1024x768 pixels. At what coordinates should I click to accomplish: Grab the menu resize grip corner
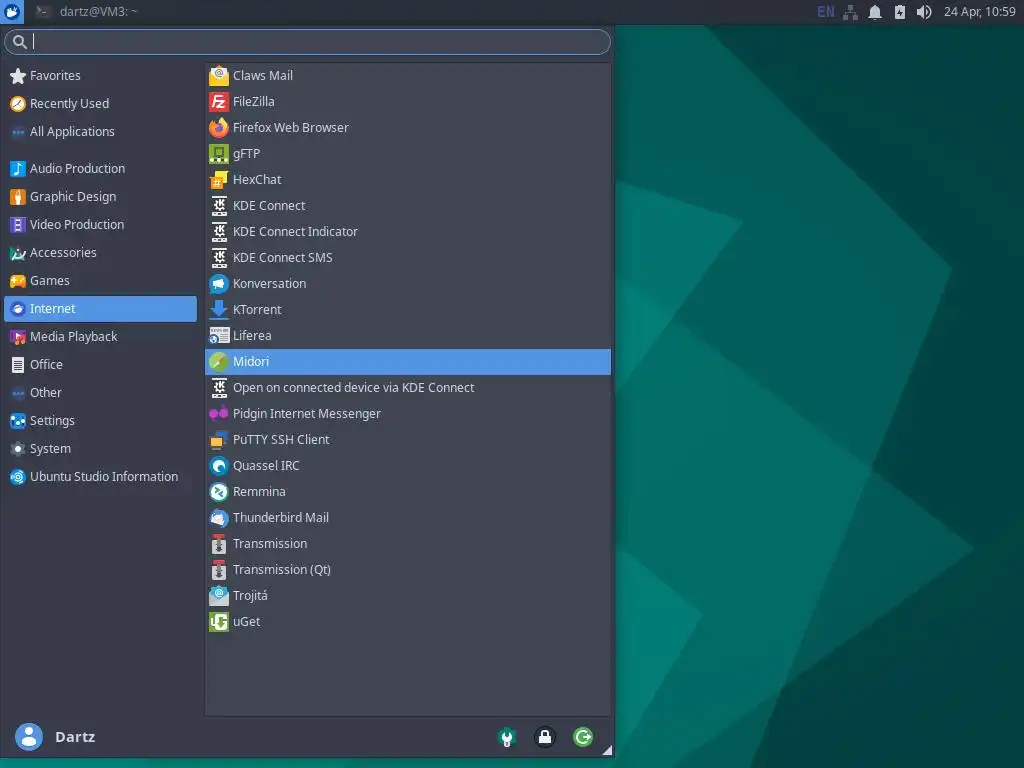607,750
